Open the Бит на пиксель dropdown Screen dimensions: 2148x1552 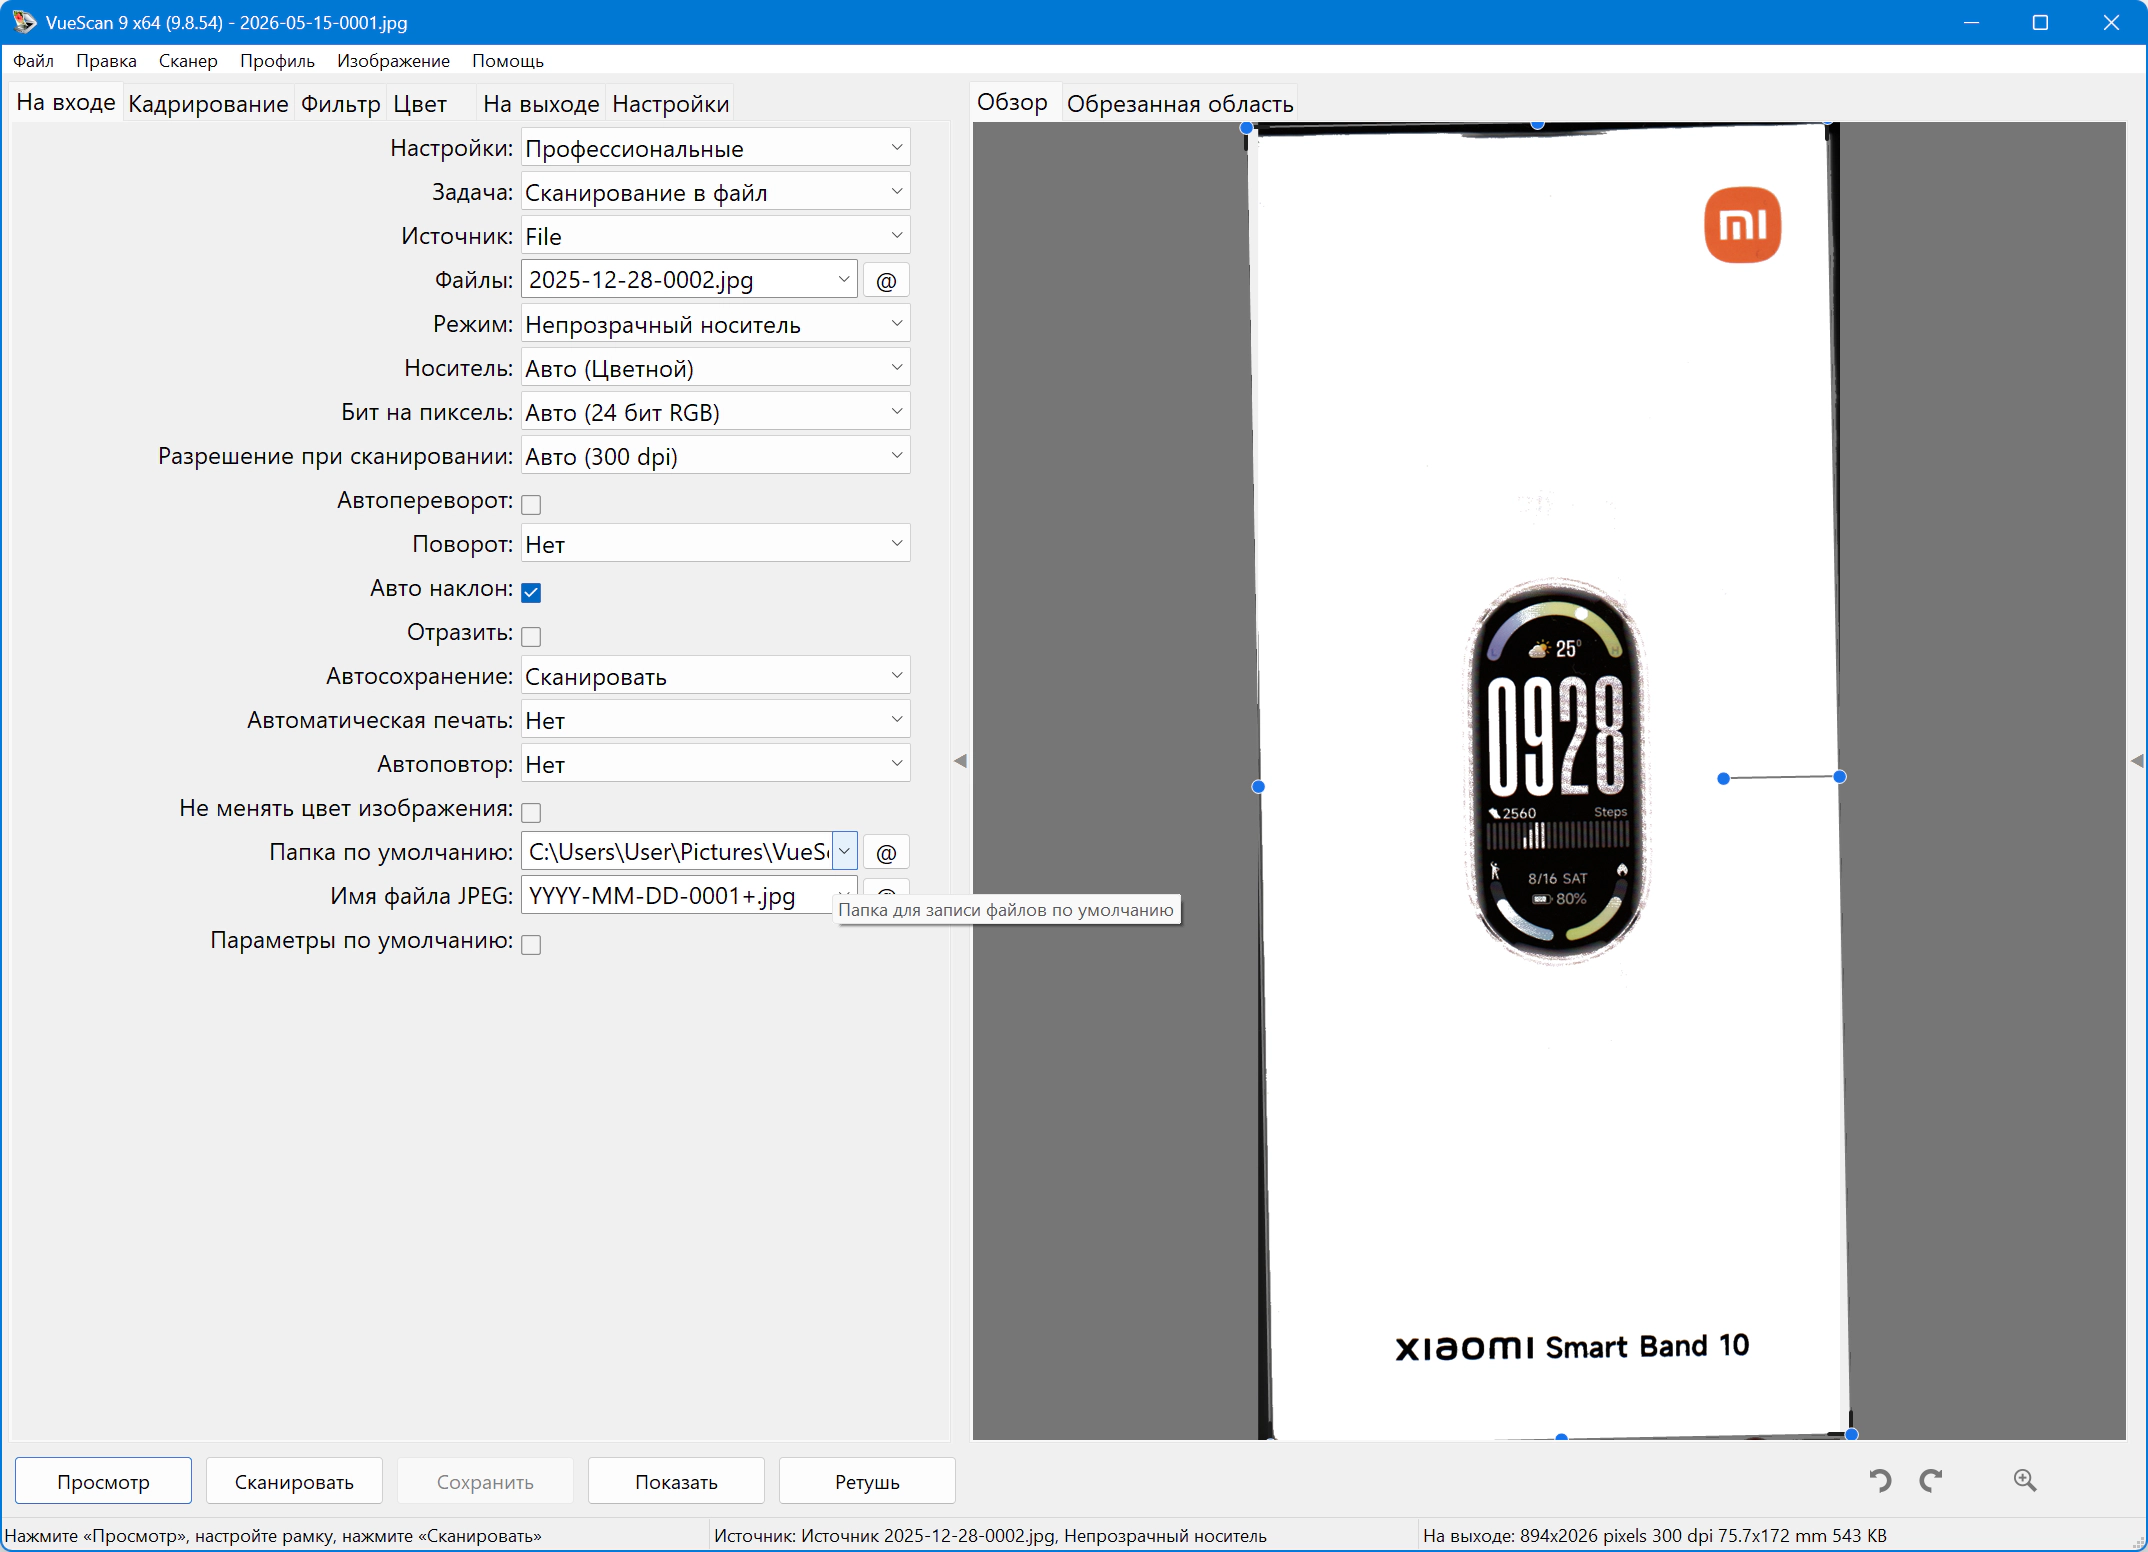pos(715,412)
